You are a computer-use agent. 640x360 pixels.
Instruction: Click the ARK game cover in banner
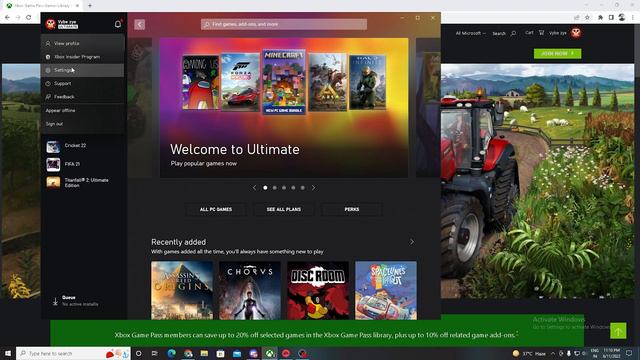[327, 82]
